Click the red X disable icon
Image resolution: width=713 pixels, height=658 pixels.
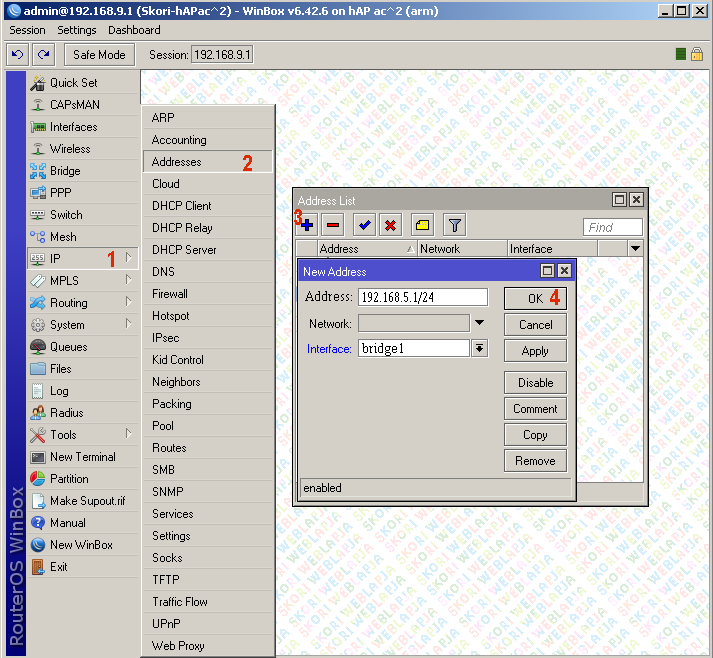coord(390,226)
